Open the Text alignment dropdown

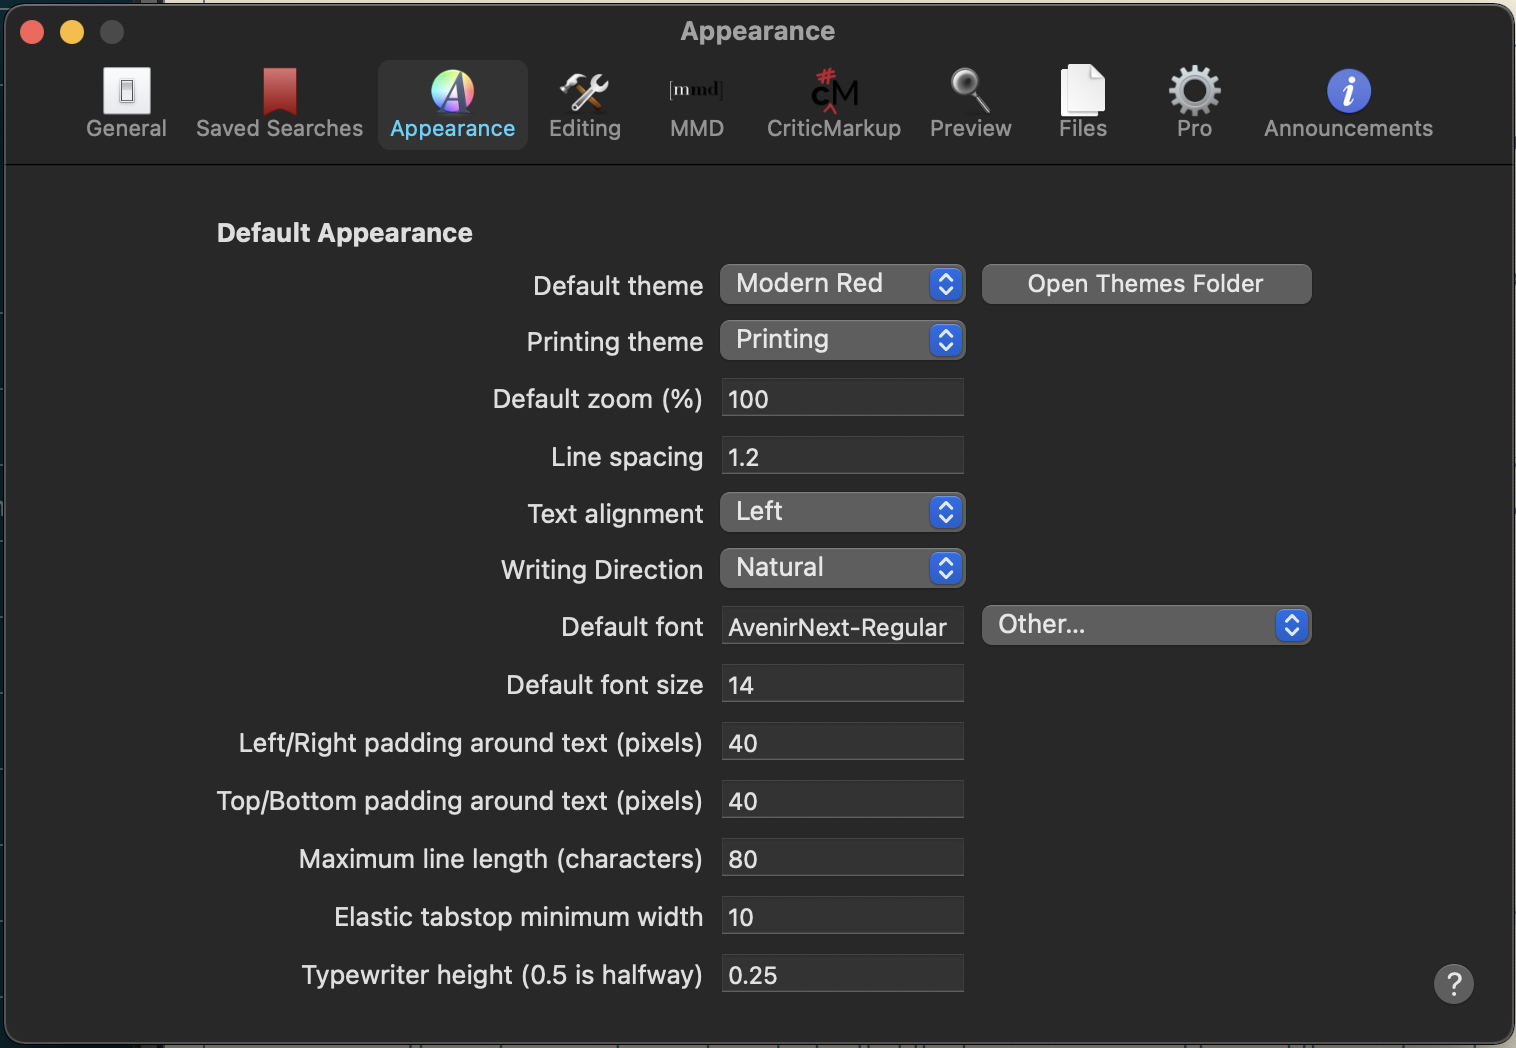pyautogui.click(x=841, y=512)
